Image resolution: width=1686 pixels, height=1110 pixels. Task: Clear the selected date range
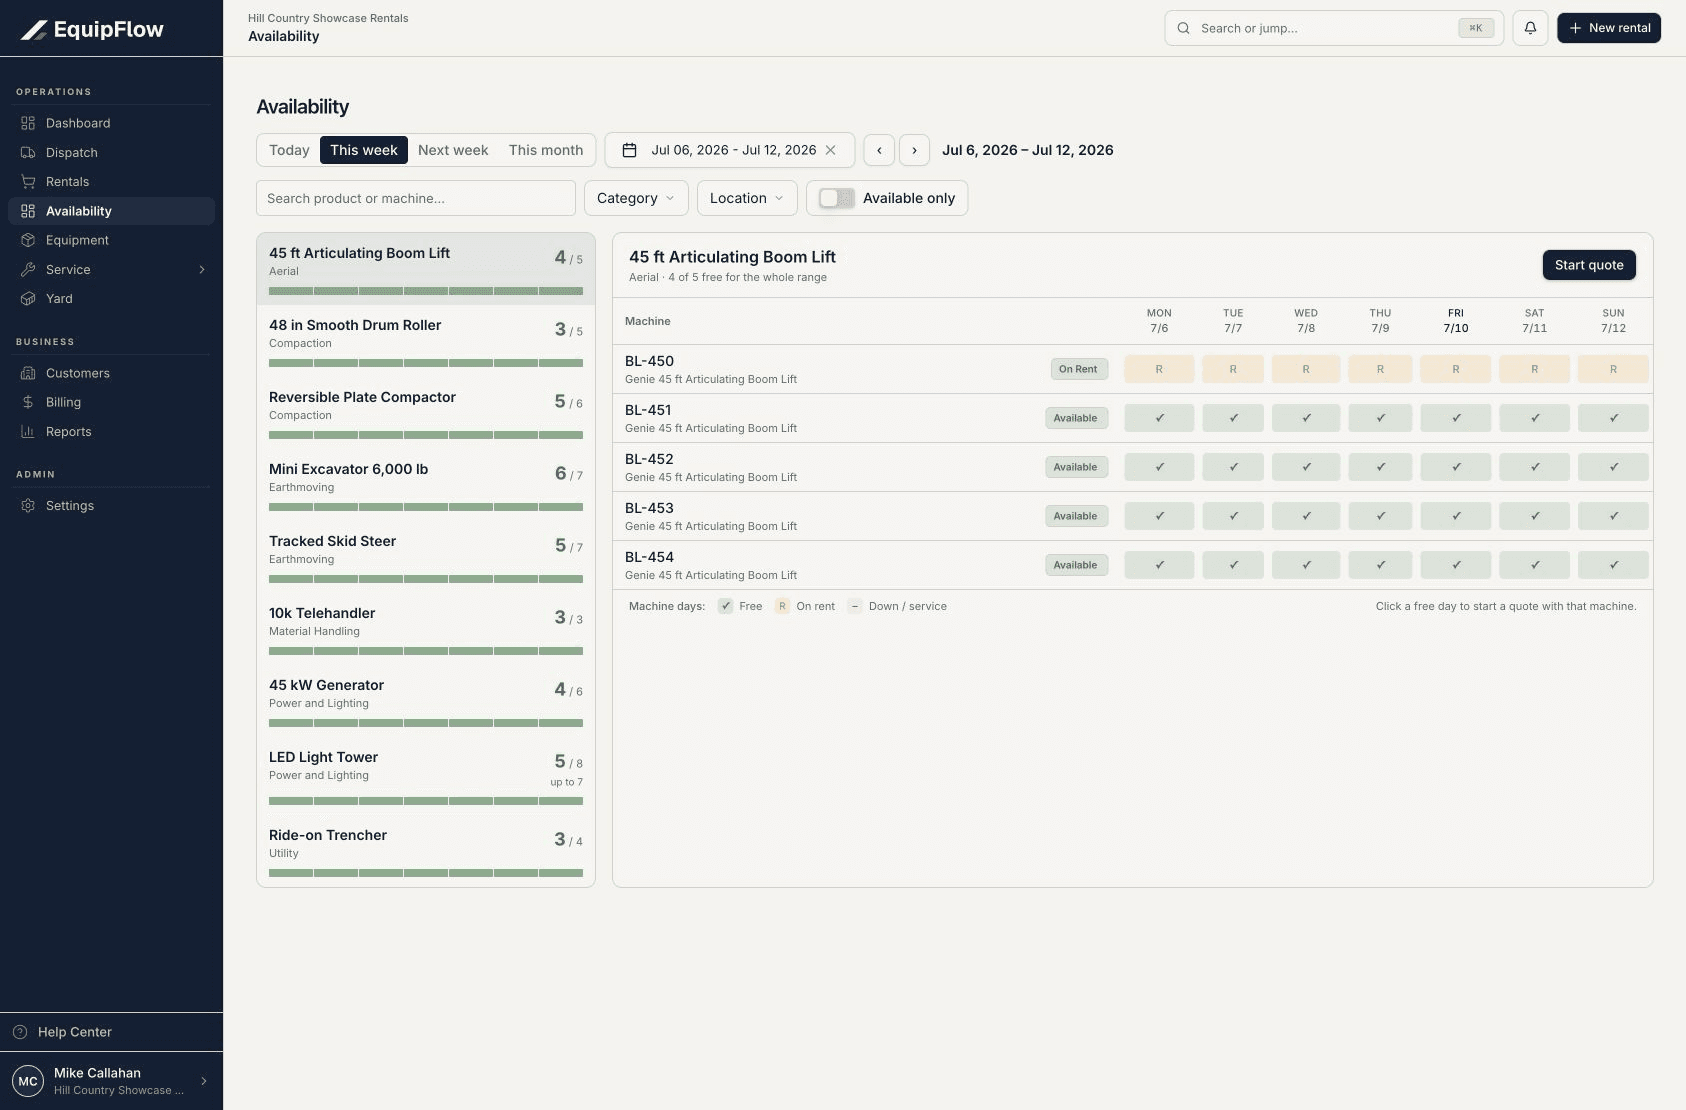[830, 150]
